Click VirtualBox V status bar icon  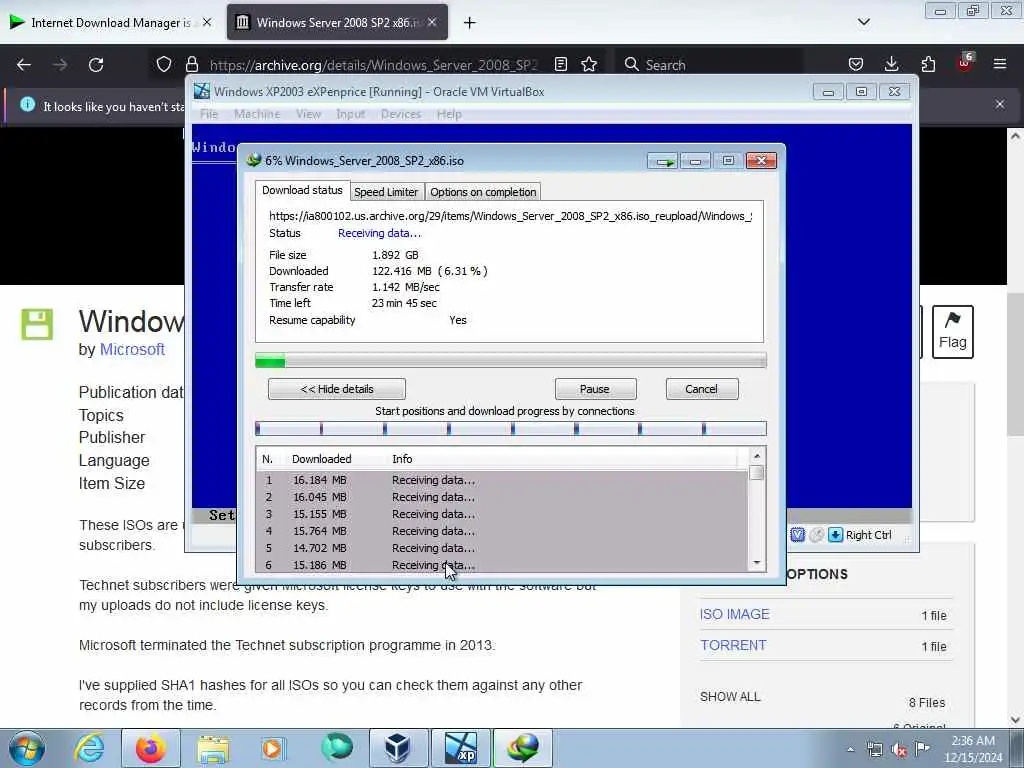tap(797, 535)
